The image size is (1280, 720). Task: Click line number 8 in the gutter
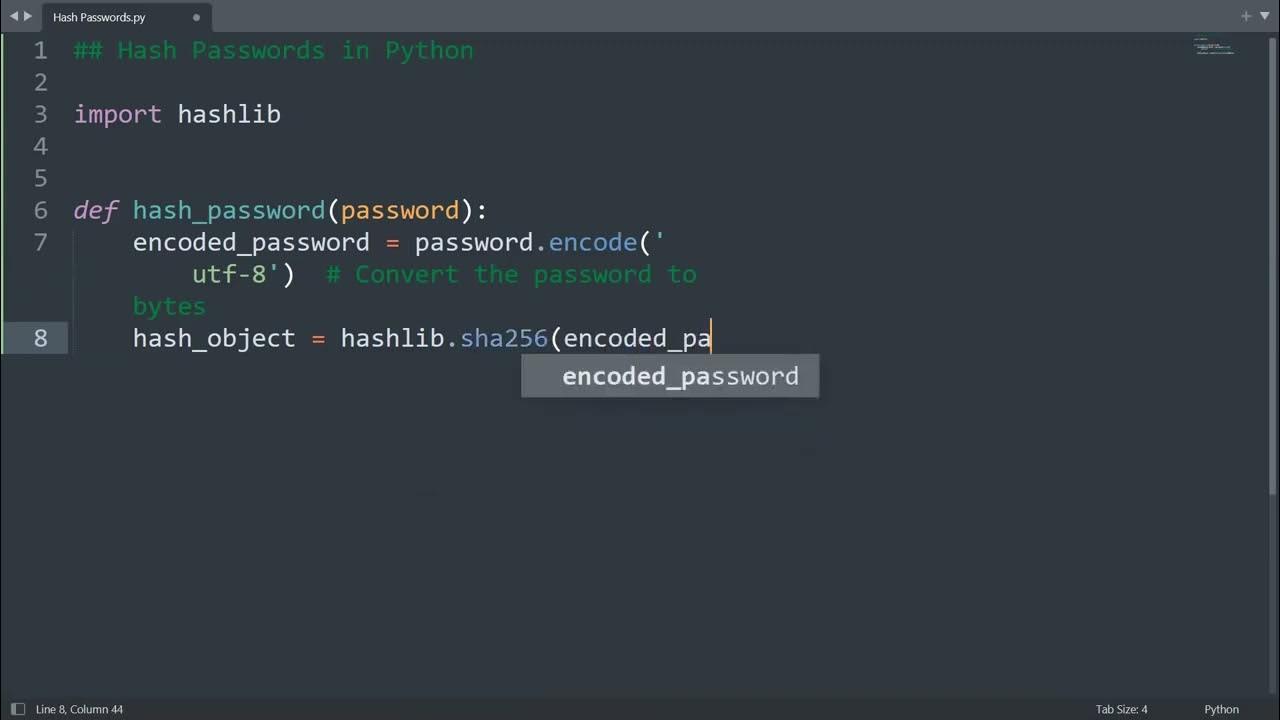point(41,338)
